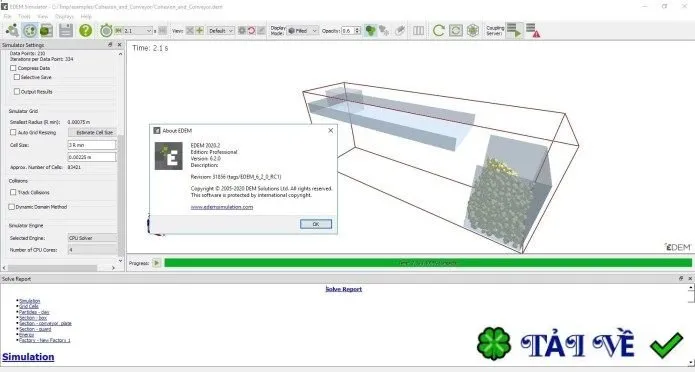Click the grey paperclip-like toolbar icon

click(x=400, y=30)
